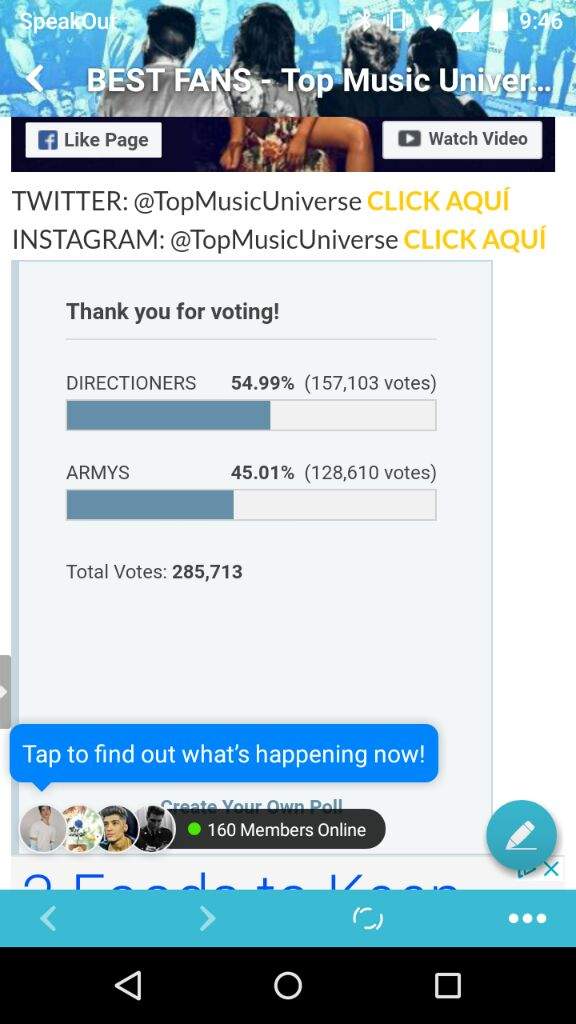576x1024 pixels.
Task: Tap the Android recent apps square button
Action: tap(448, 985)
